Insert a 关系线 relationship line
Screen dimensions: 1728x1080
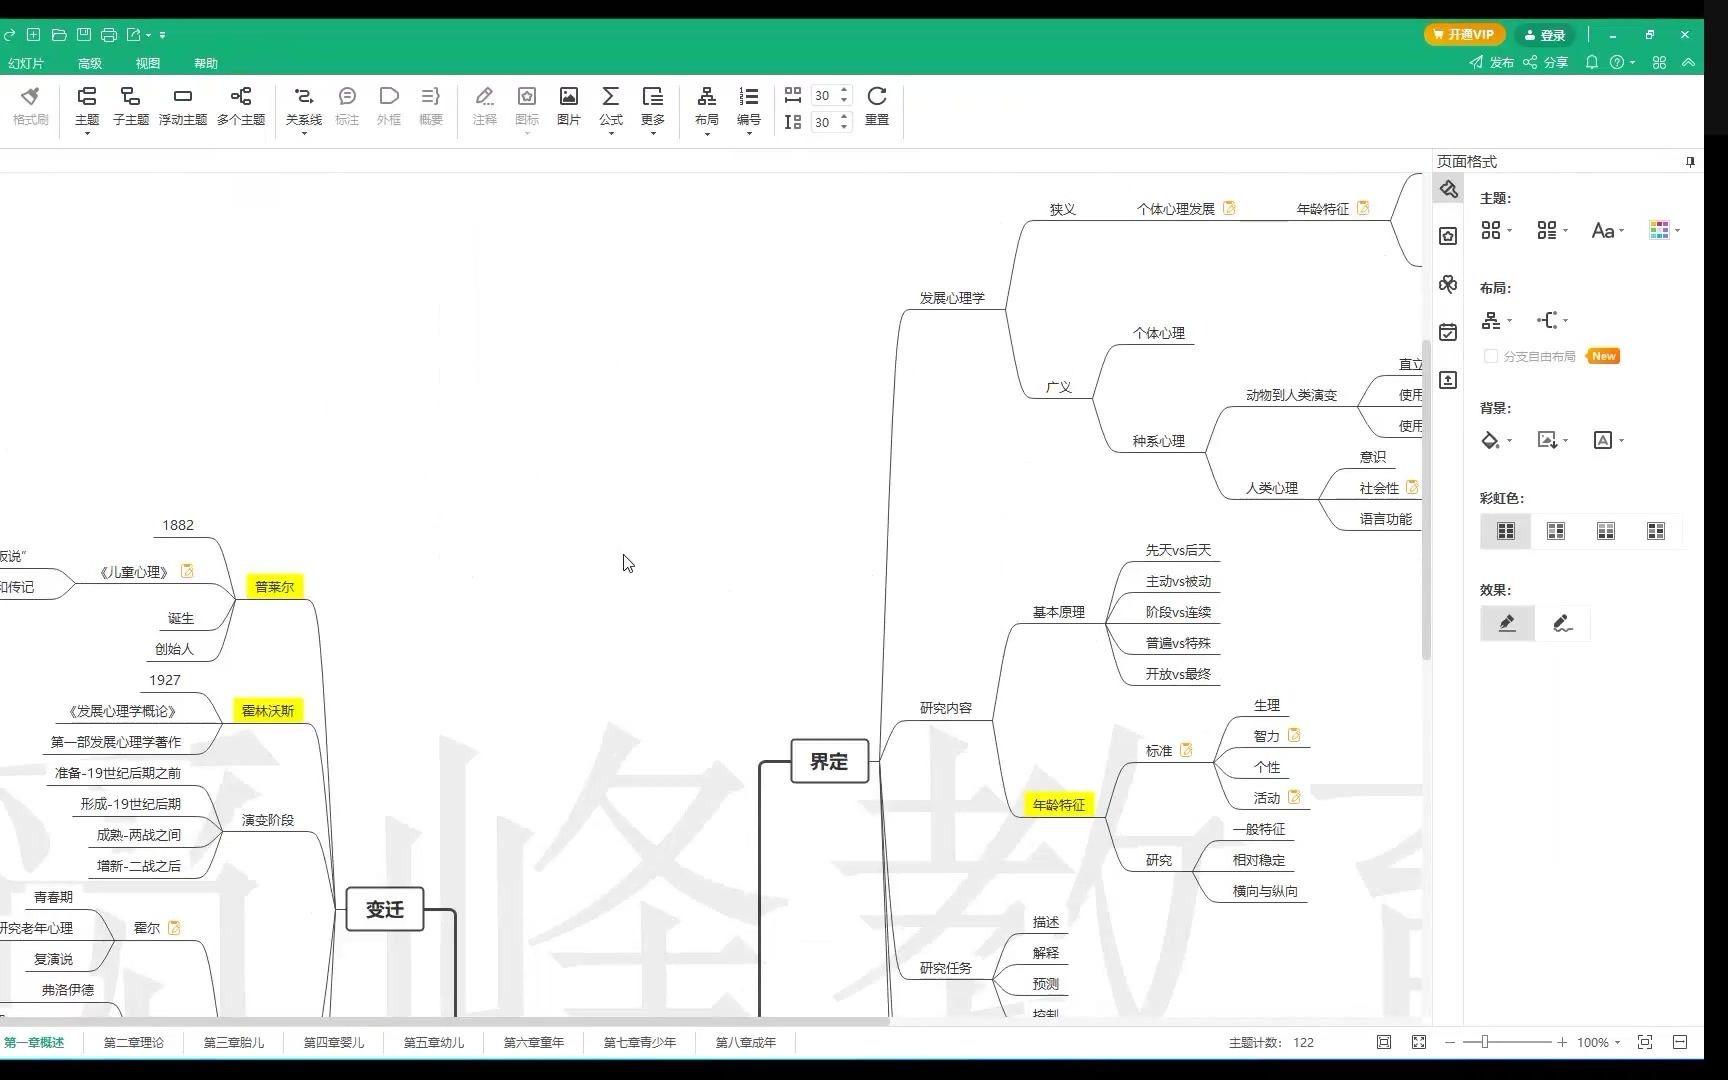303,105
